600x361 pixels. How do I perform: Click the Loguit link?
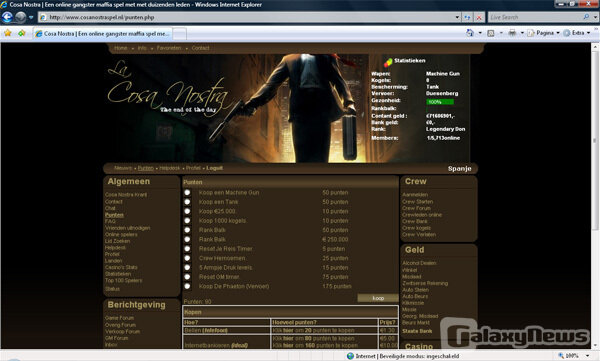[x=214, y=168]
